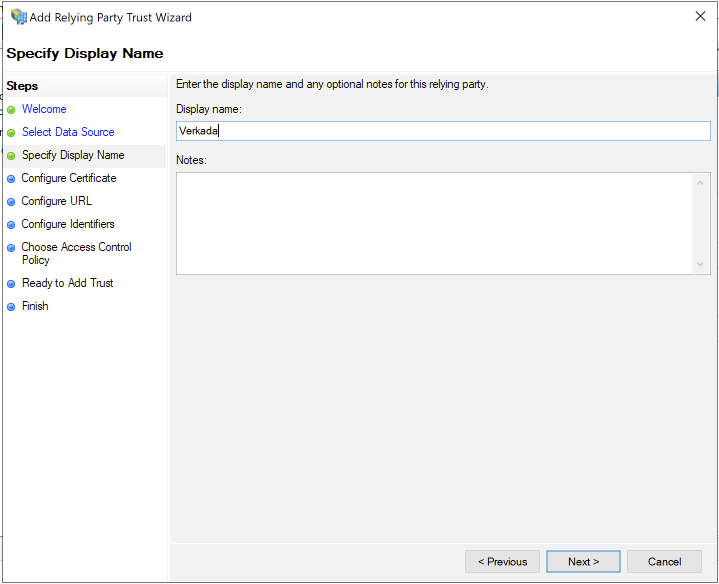The height and width of the screenshot is (584, 719).
Task: Click green bullet beside Select Data Source
Action: (x=11, y=133)
